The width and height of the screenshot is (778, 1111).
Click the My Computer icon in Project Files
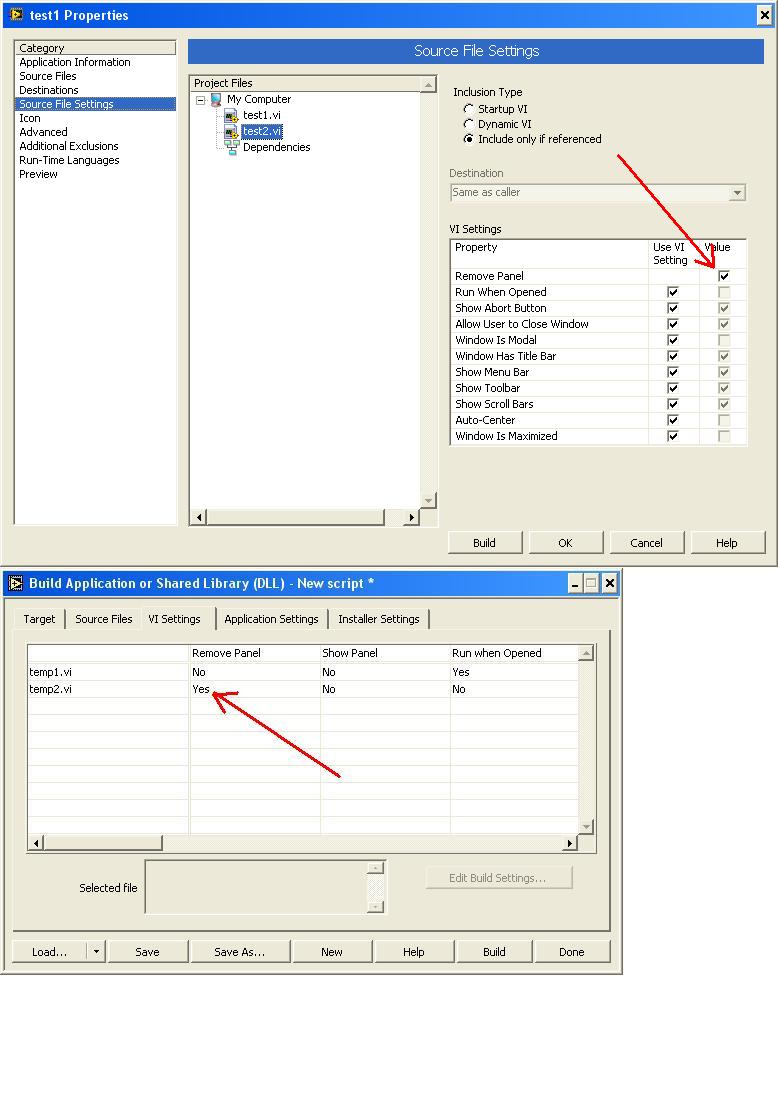pos(216,100)
